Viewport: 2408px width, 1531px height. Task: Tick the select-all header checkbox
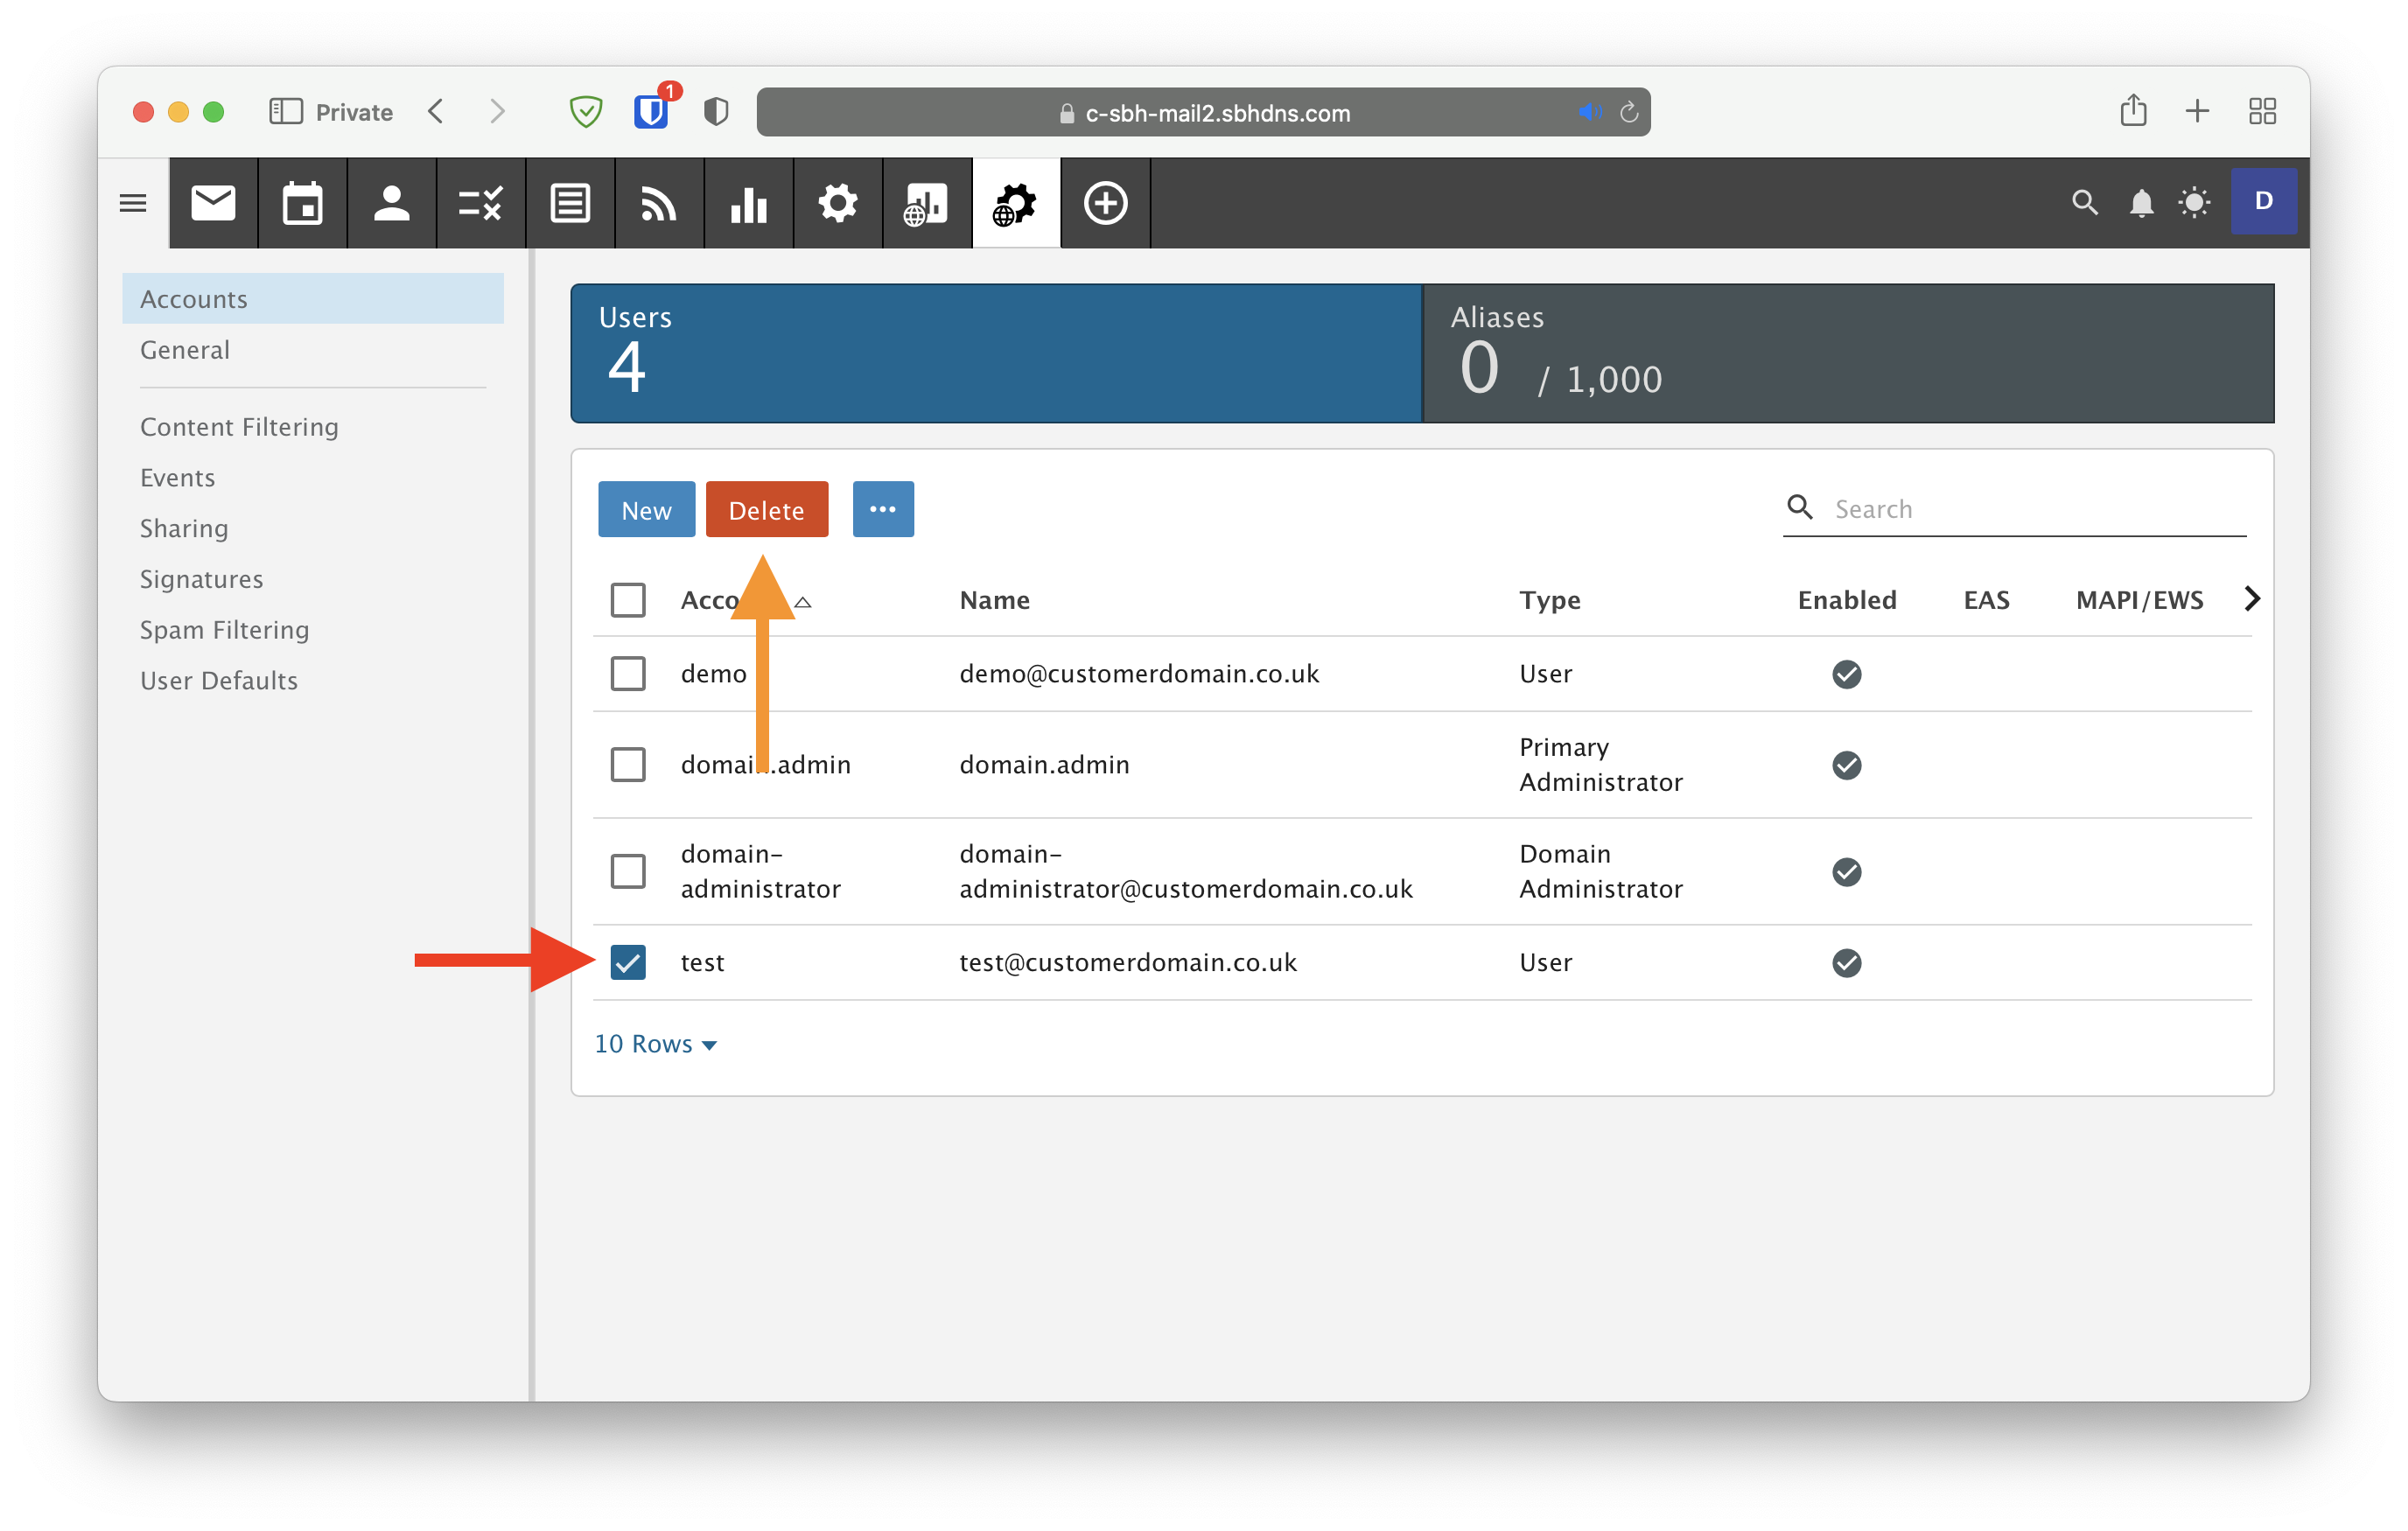tap(628, 600)
